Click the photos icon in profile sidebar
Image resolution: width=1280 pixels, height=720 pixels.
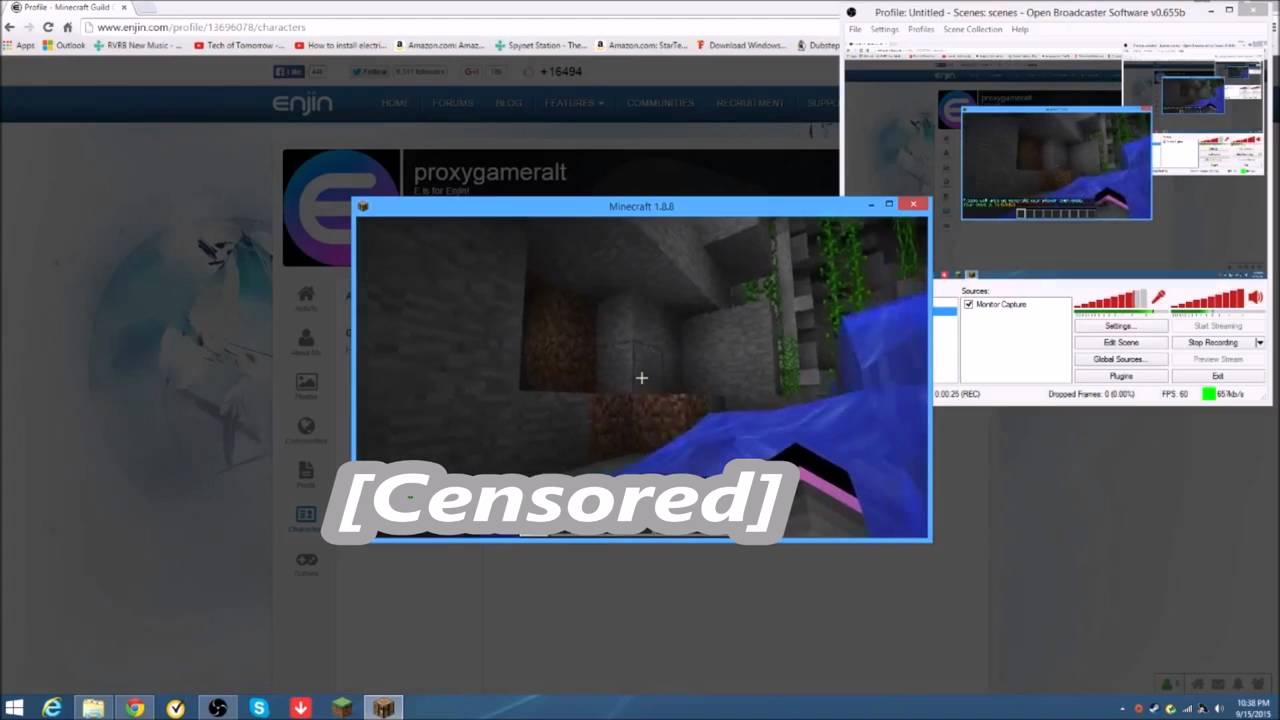[306, 382]
